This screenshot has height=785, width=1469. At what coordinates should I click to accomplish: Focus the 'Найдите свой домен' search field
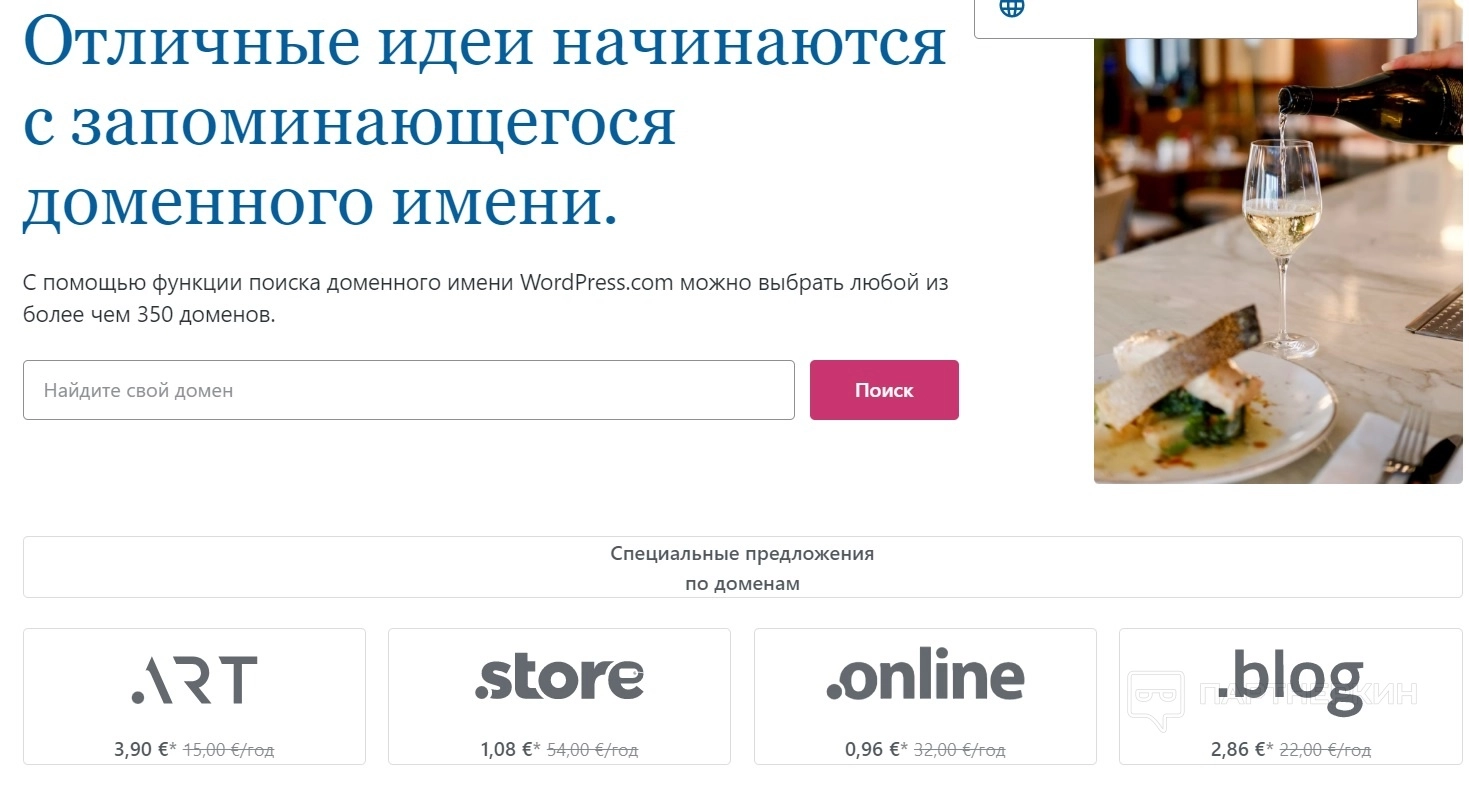click(x=409, y=390)
